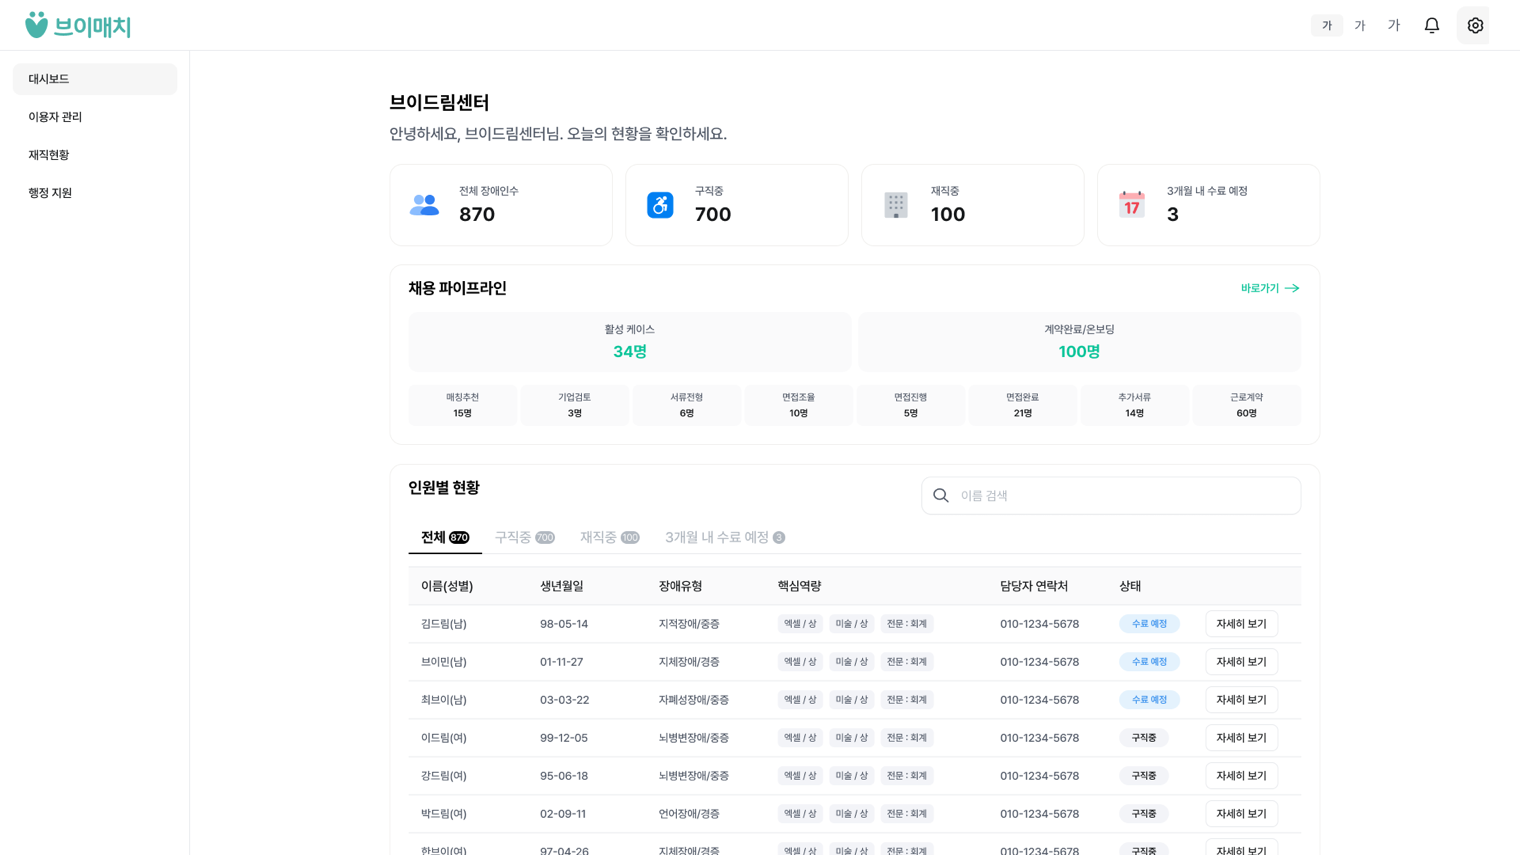Viewport: 1520px width, 855px height.
Task: Open 행정 지원 in the sidebar
Action: [95, 193]
